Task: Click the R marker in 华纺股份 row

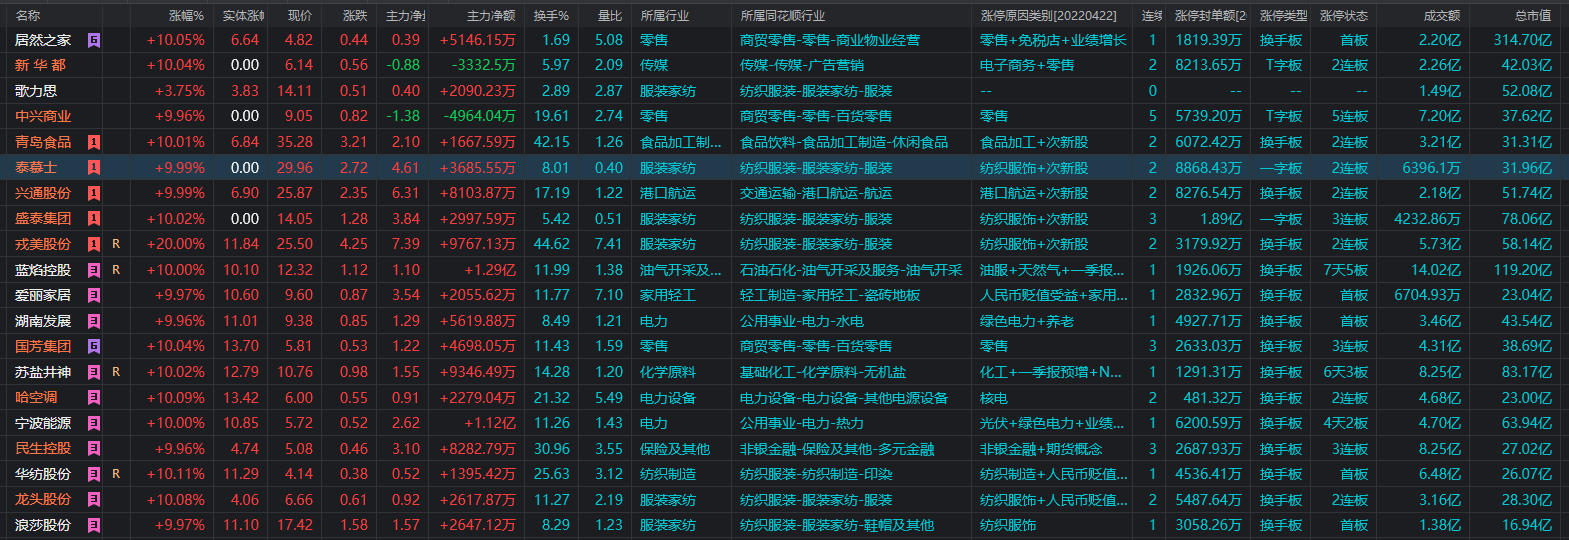Action: pos(116,474)
